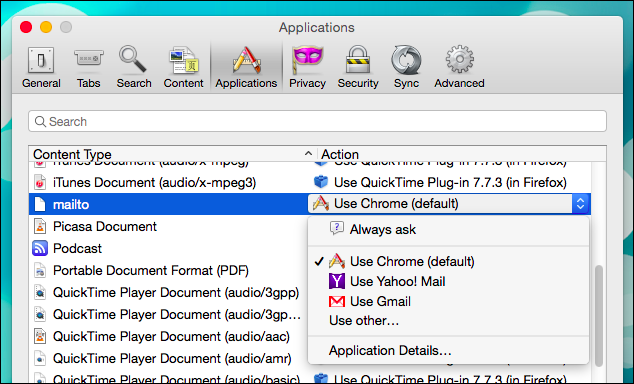This screenshot has width=634, height=384.
Task: Select the Podcast row
Action: pos(168,248)
